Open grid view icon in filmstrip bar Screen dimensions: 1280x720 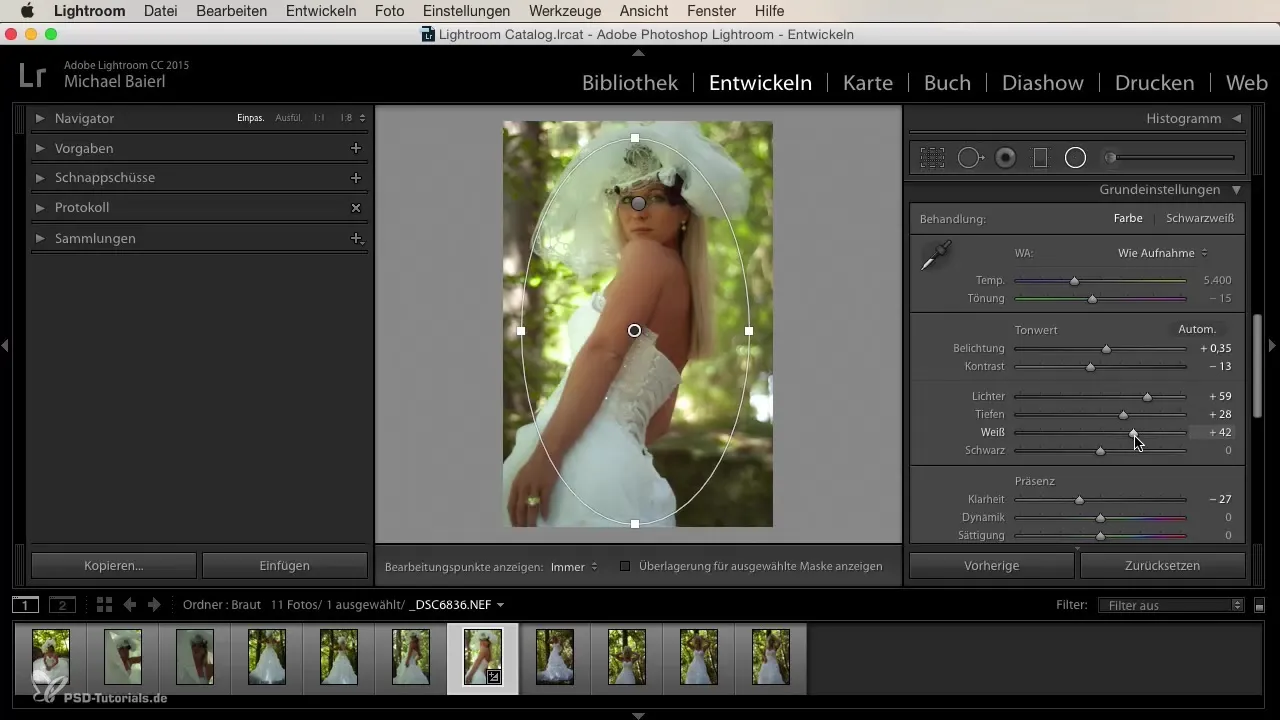(x=104, y=604)
